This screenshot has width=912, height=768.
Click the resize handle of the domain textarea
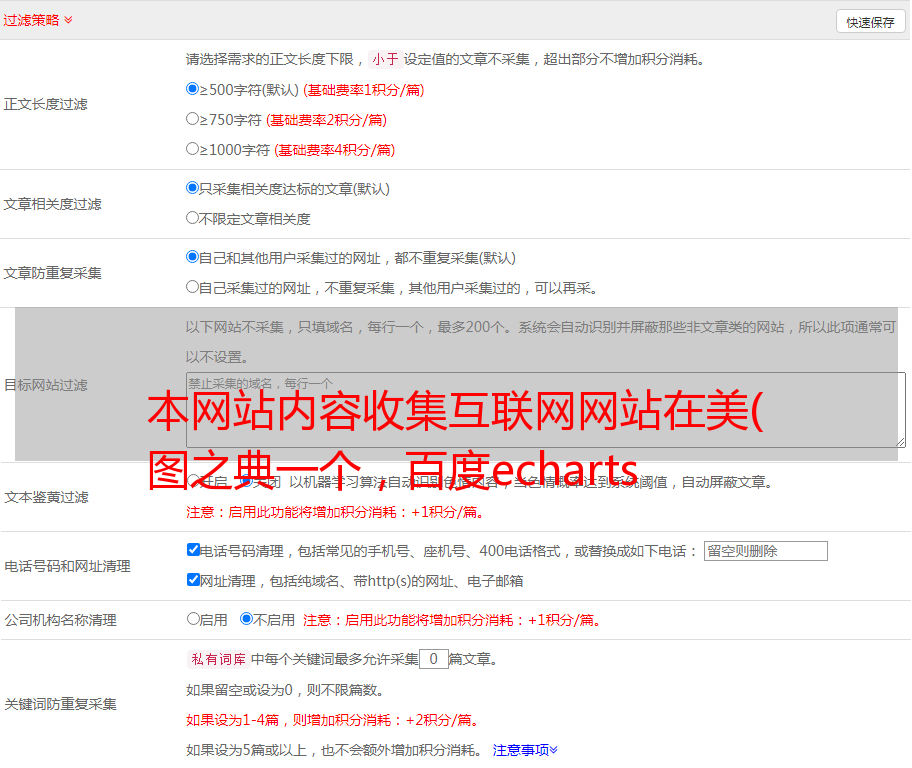pyautogui.click(x=900, y=442)
